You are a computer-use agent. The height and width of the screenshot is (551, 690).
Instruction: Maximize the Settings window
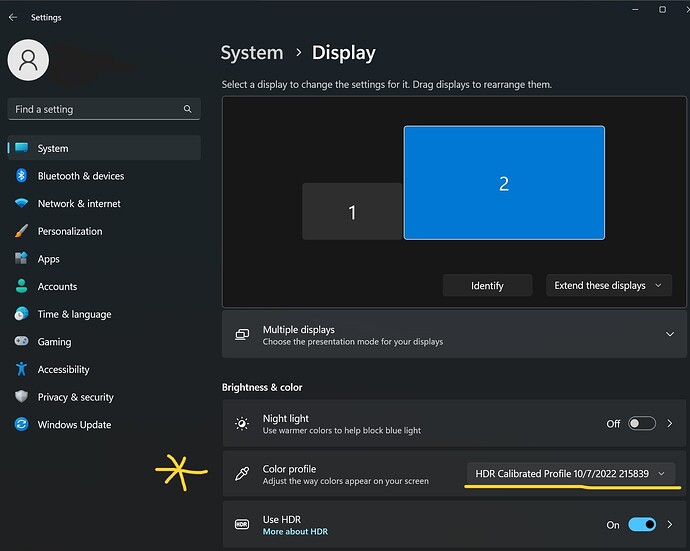point(662,9)
